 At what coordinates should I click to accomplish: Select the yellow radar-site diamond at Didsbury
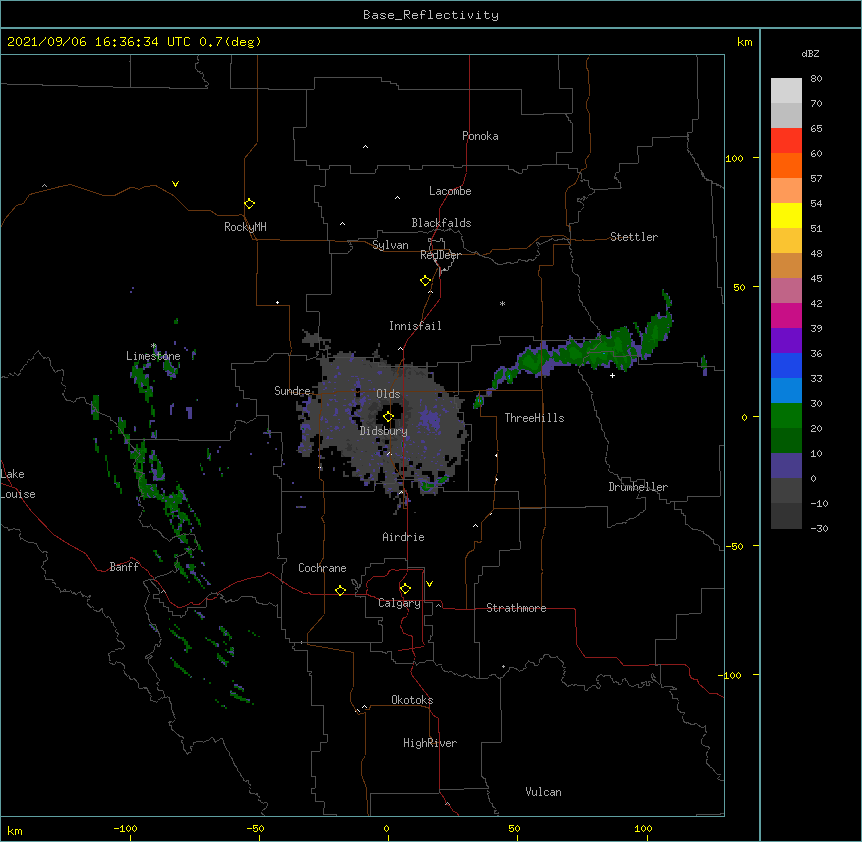pyautogui.click(x=388, y=417)
